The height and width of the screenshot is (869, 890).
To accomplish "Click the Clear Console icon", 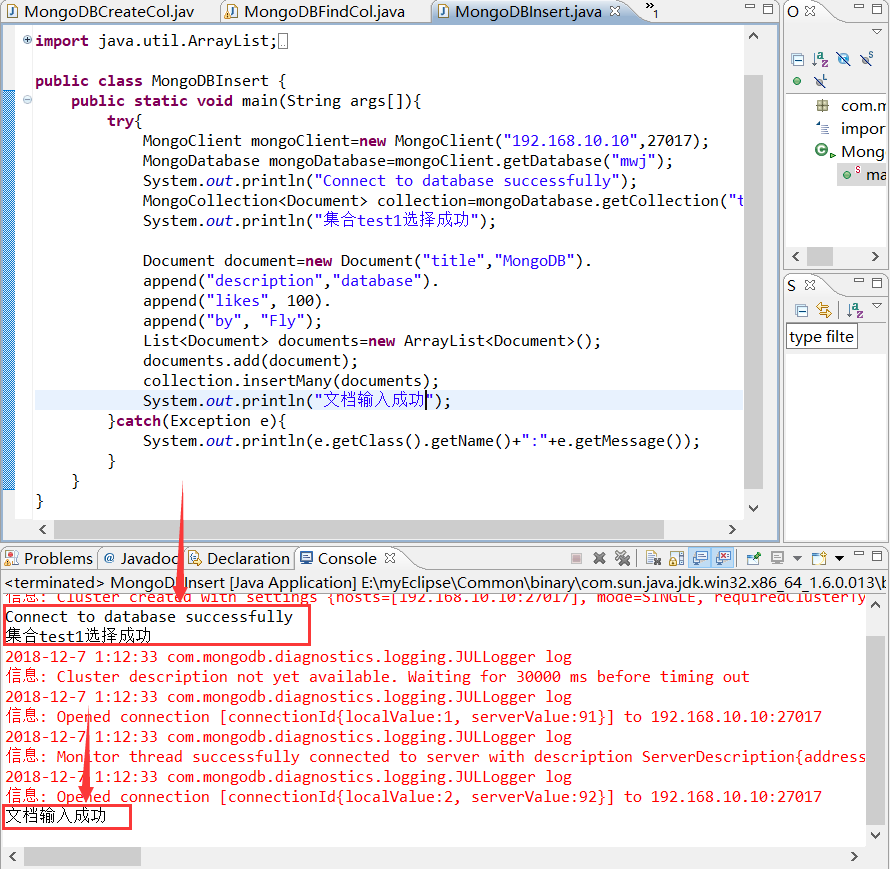I will (652, 560).
